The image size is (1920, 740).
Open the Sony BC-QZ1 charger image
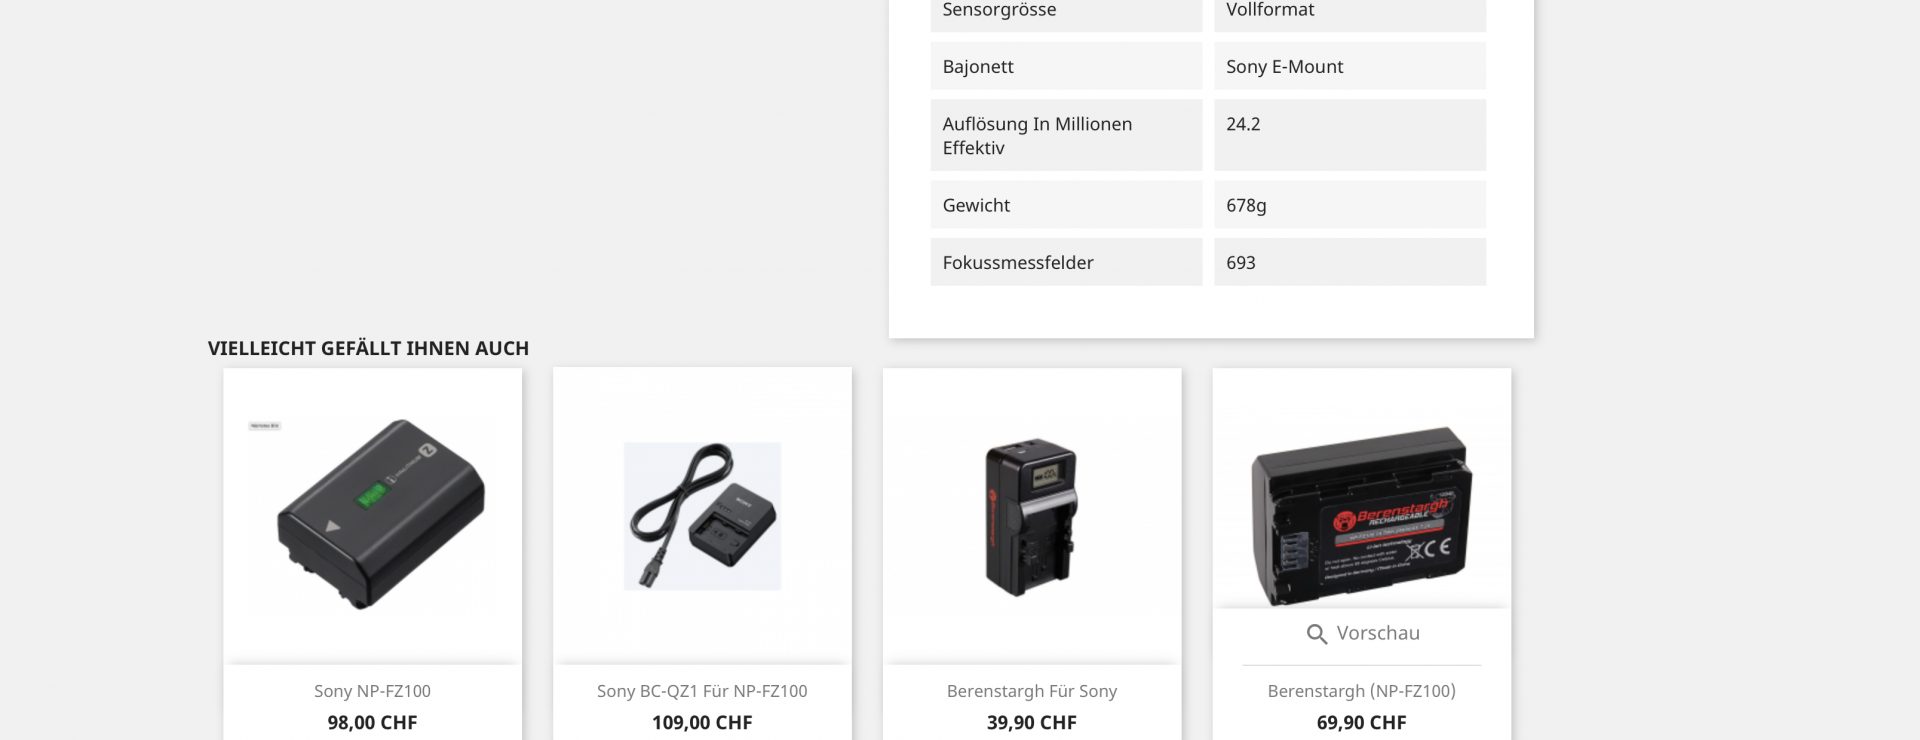point(702,516)
